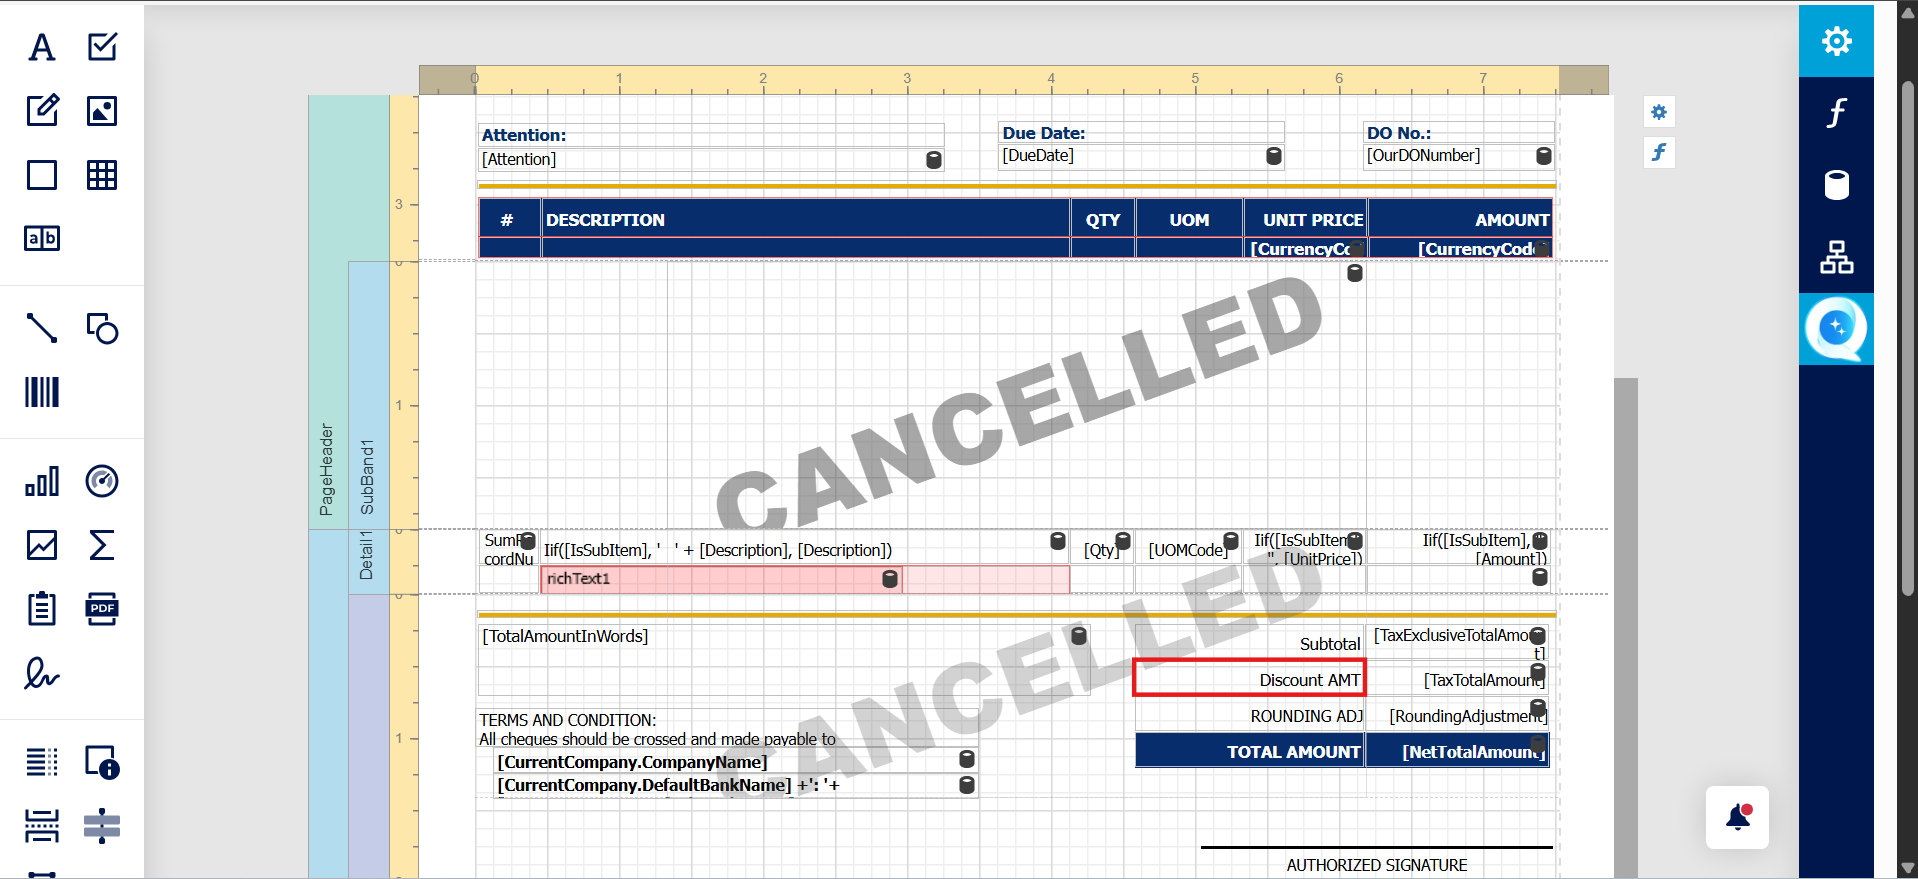Viewport: 1918px width, 879px height.
Task: Select the 'Attention:' label
Action: [711, 135]
